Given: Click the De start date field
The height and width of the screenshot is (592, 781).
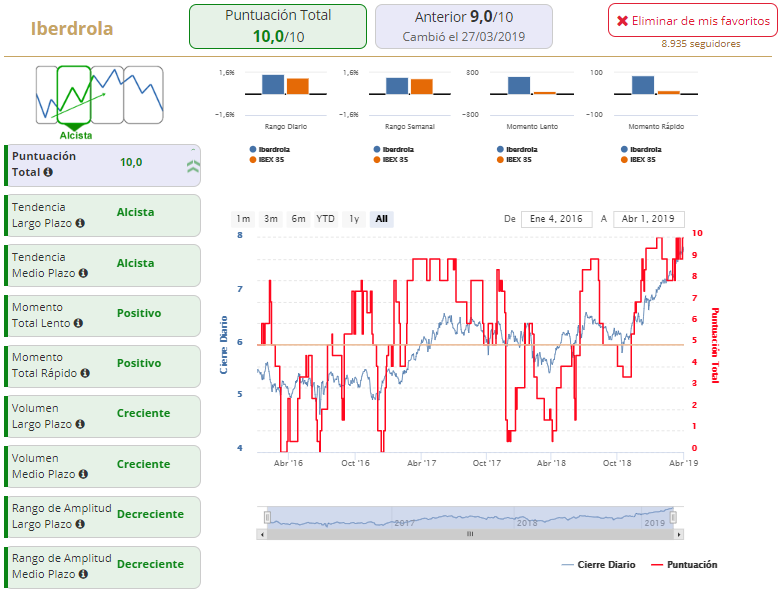Looking at the screenshot, I should pos(556,219).
